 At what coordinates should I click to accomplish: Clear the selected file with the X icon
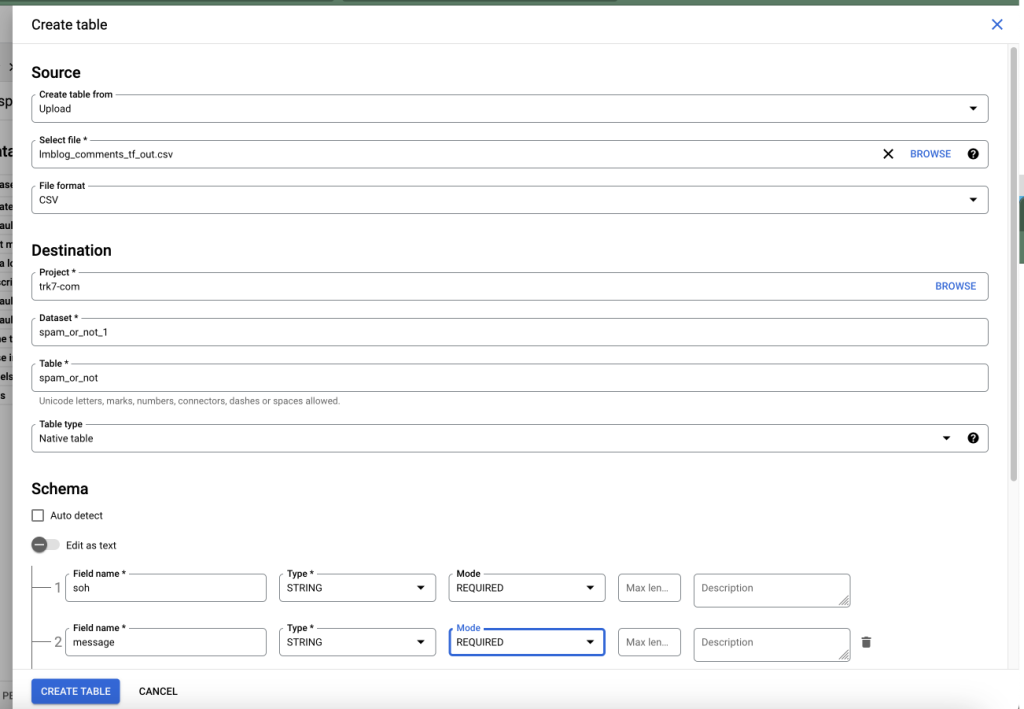888,154
